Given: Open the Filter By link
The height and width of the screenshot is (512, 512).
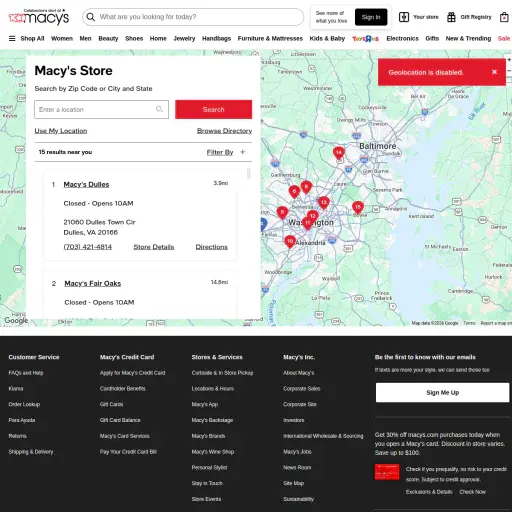Looking at the screenshot, I should pos(220,152).
